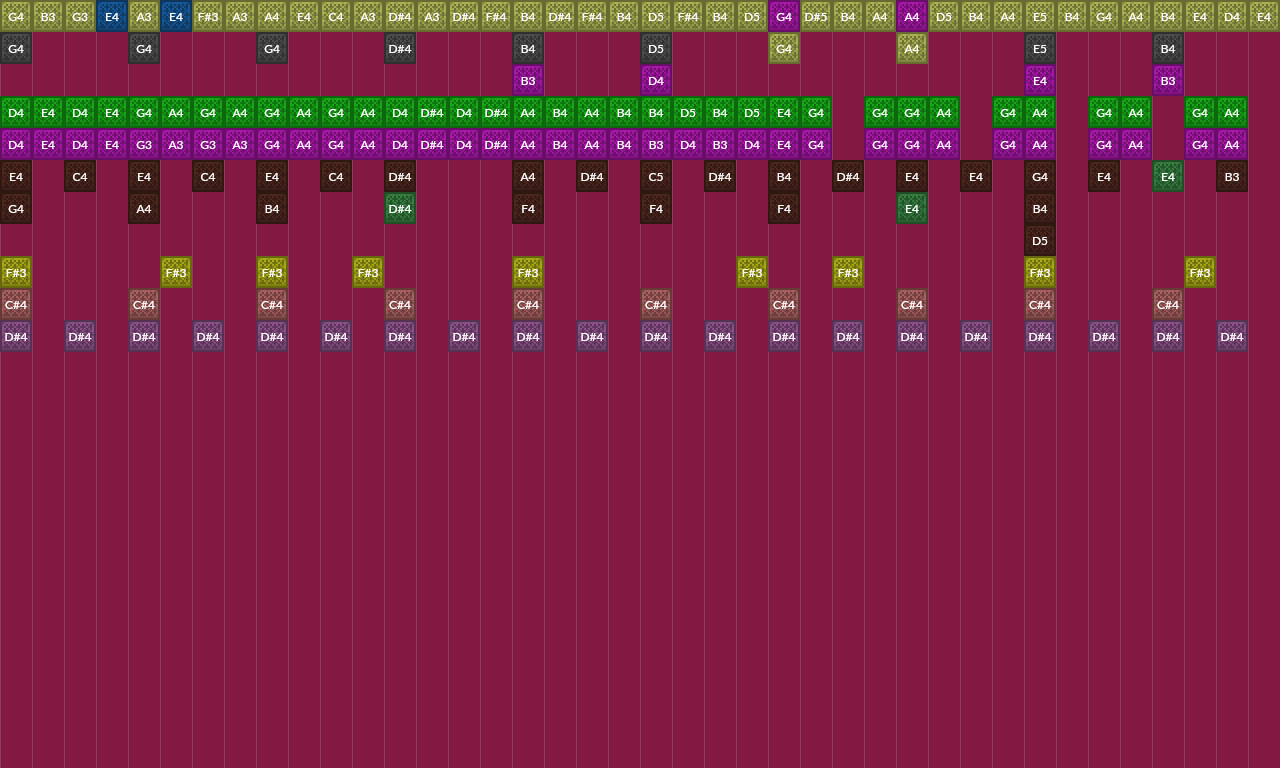This screenshot has height=768, width=1280.
Task: Click the gray D5 note block
Action: click(656, 49)
